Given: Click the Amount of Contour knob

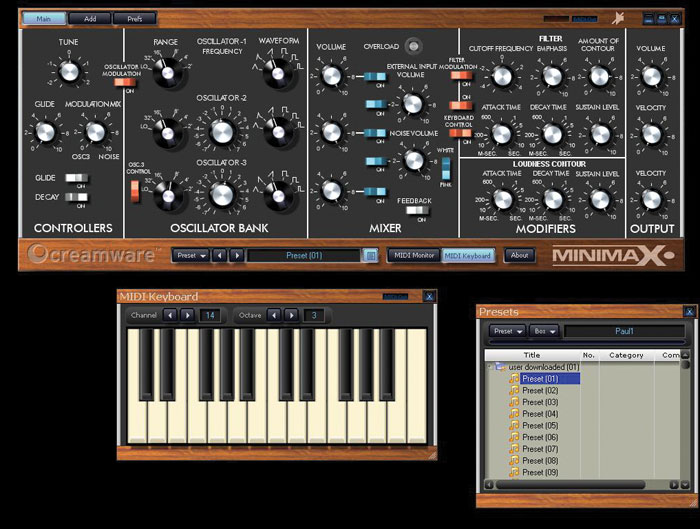Looking at the screenshot, I should pos(600,76).
